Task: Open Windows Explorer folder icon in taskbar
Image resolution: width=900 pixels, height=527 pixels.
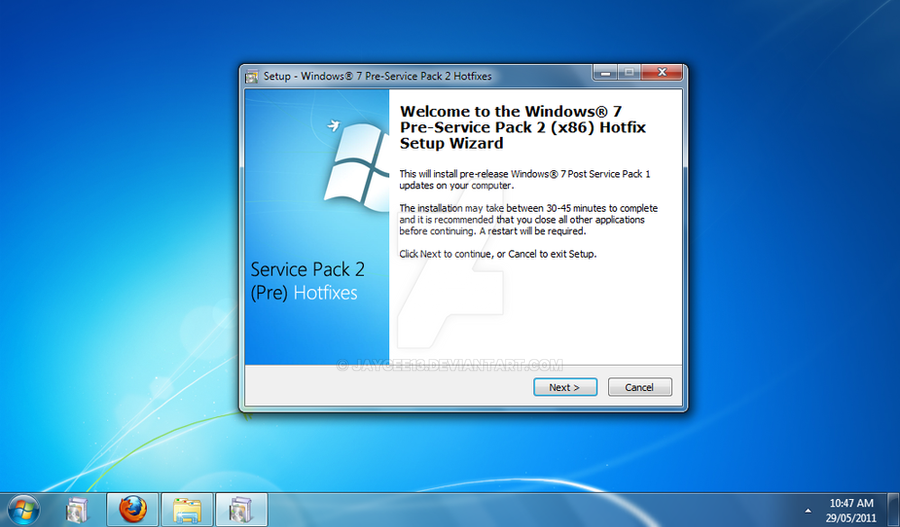Action: [x=187, y=510]
